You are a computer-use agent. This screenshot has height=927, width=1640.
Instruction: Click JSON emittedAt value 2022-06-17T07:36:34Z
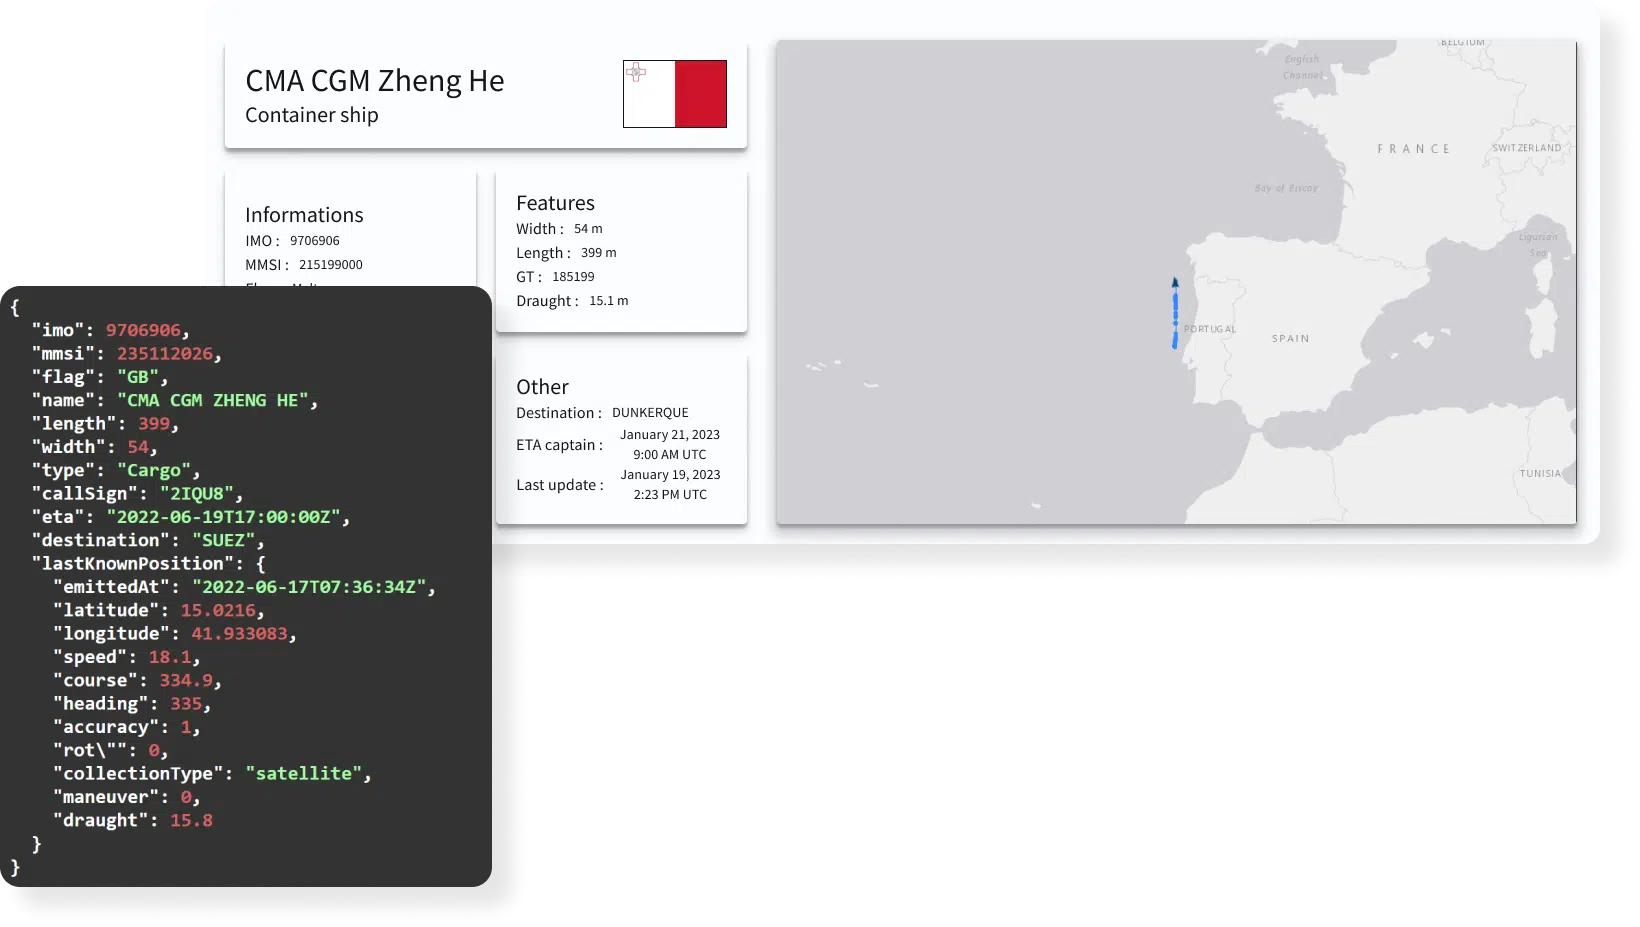point(310,587)
